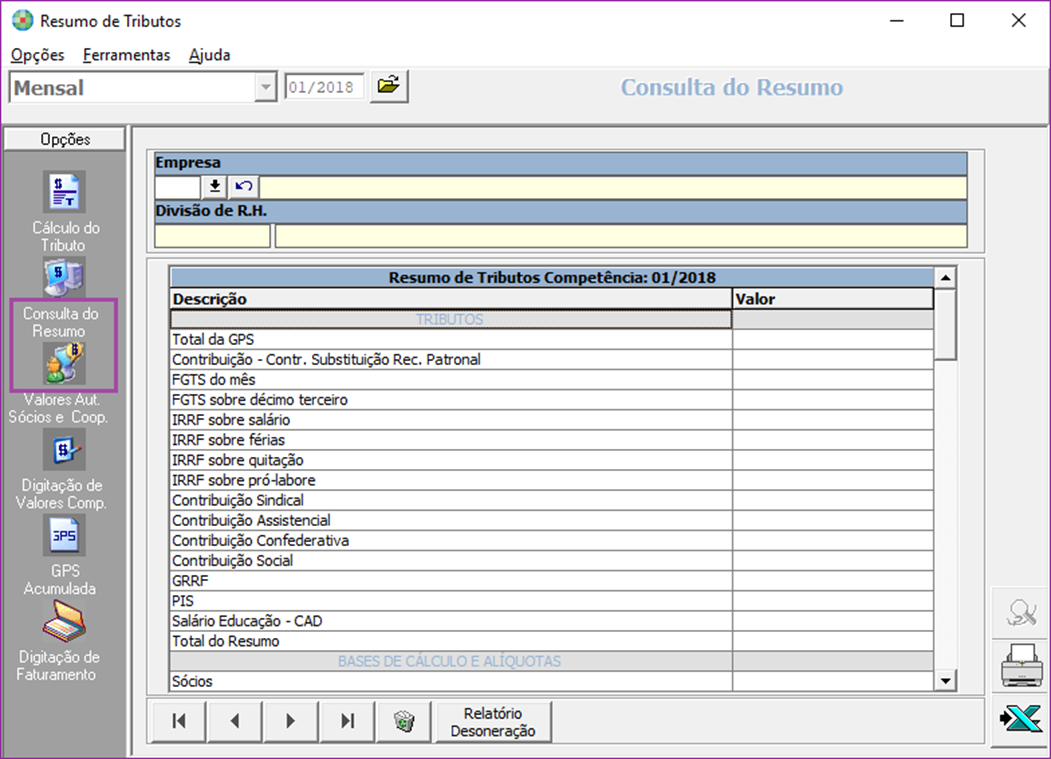This screenshot has height=759, width=1051.
Task: Click the Empresa code input field
Action: point(177,187)
